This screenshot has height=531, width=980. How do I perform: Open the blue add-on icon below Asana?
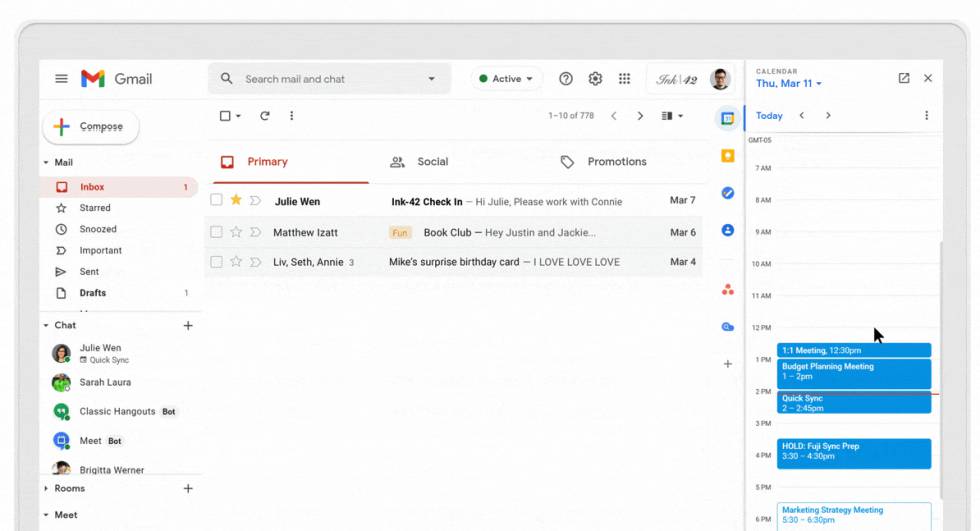[x=728, y=327]
